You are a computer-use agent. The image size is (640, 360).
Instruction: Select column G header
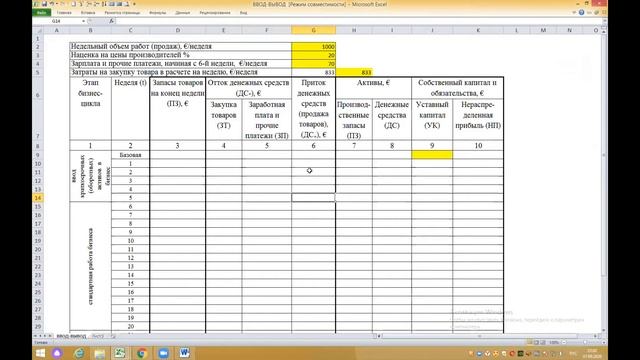click(313, 30)
